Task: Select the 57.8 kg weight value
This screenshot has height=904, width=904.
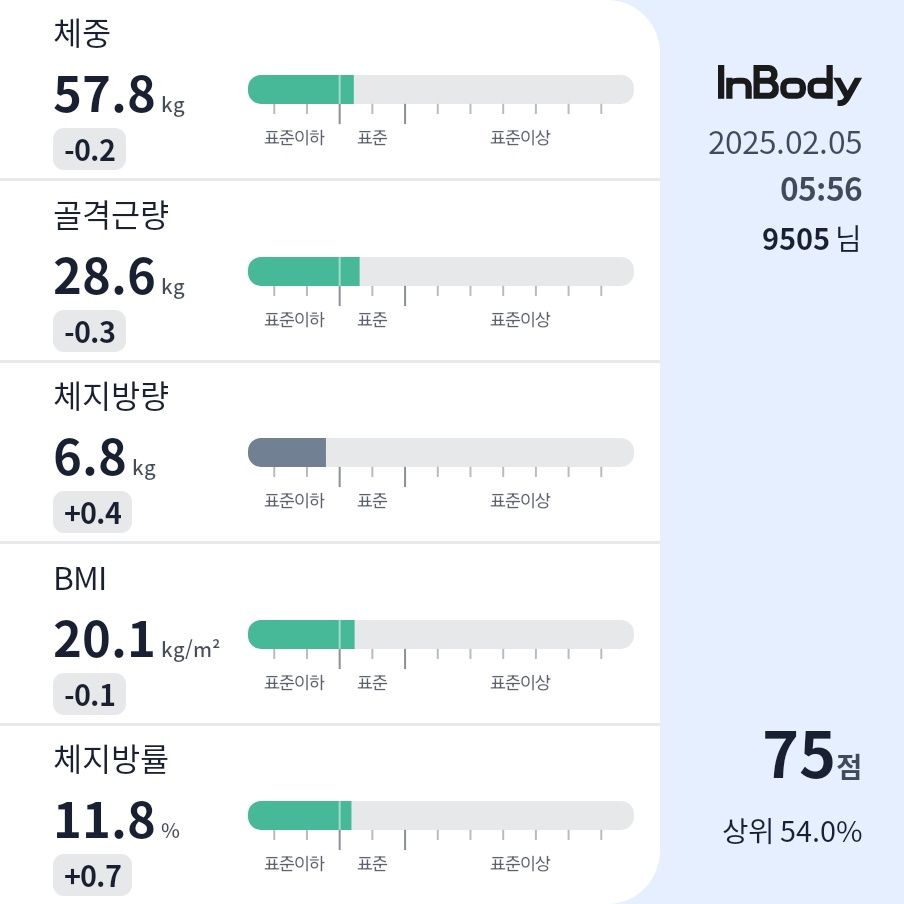Action: pyautogui.click(x=119, y=95)
